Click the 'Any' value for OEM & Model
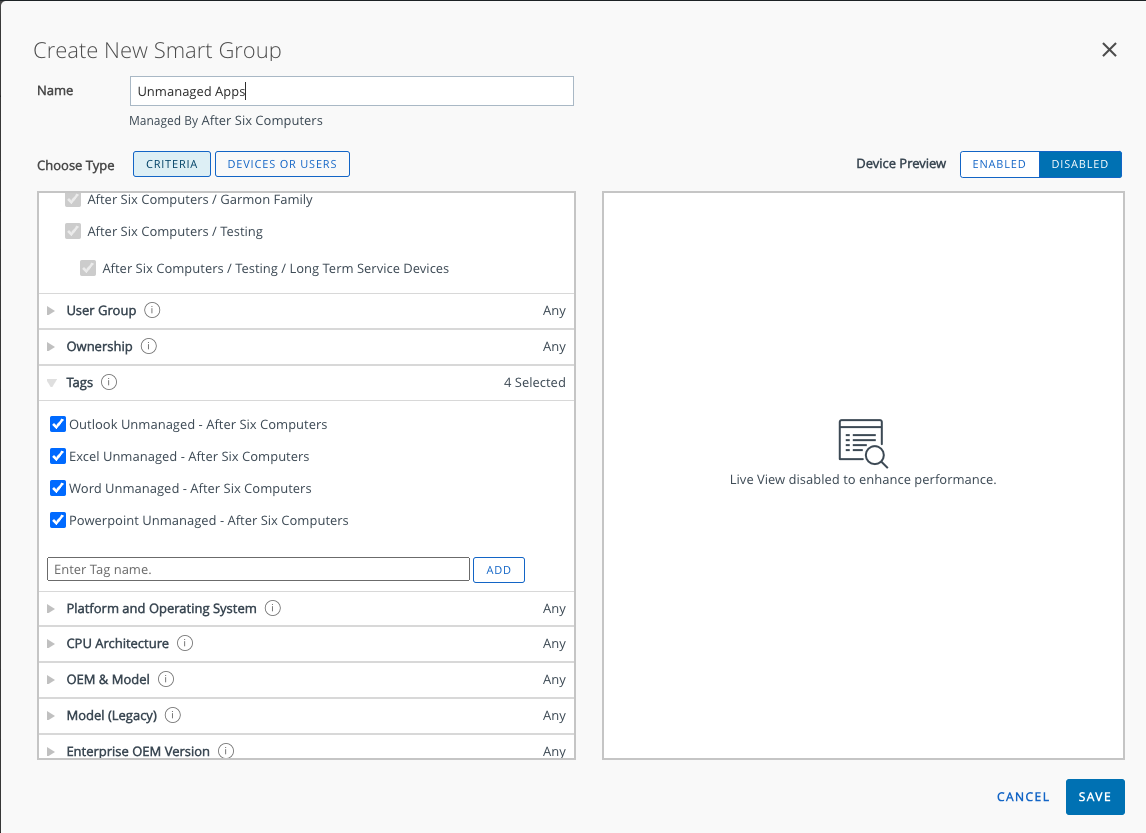The height and width of the screenshot is (833, 1146). pyautogui.click(x=554, y=680)
